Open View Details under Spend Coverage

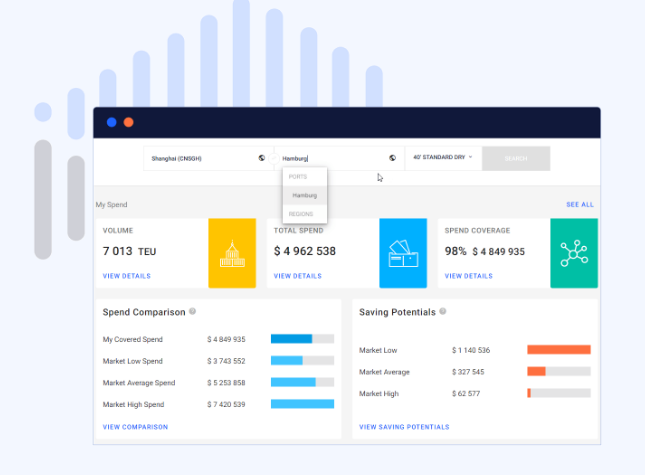pos(469,275)
